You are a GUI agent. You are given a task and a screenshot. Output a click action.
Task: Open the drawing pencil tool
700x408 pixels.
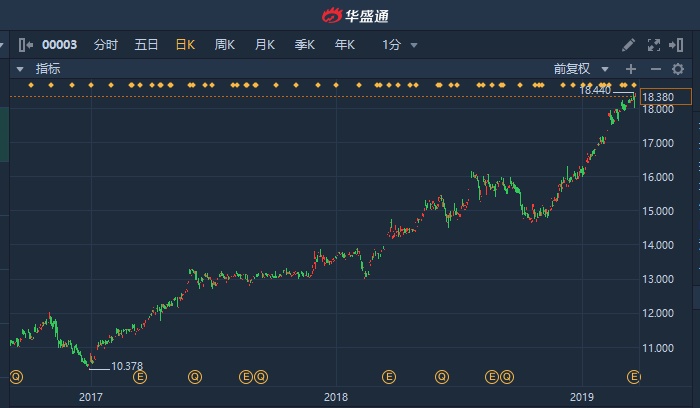[628, 45]
